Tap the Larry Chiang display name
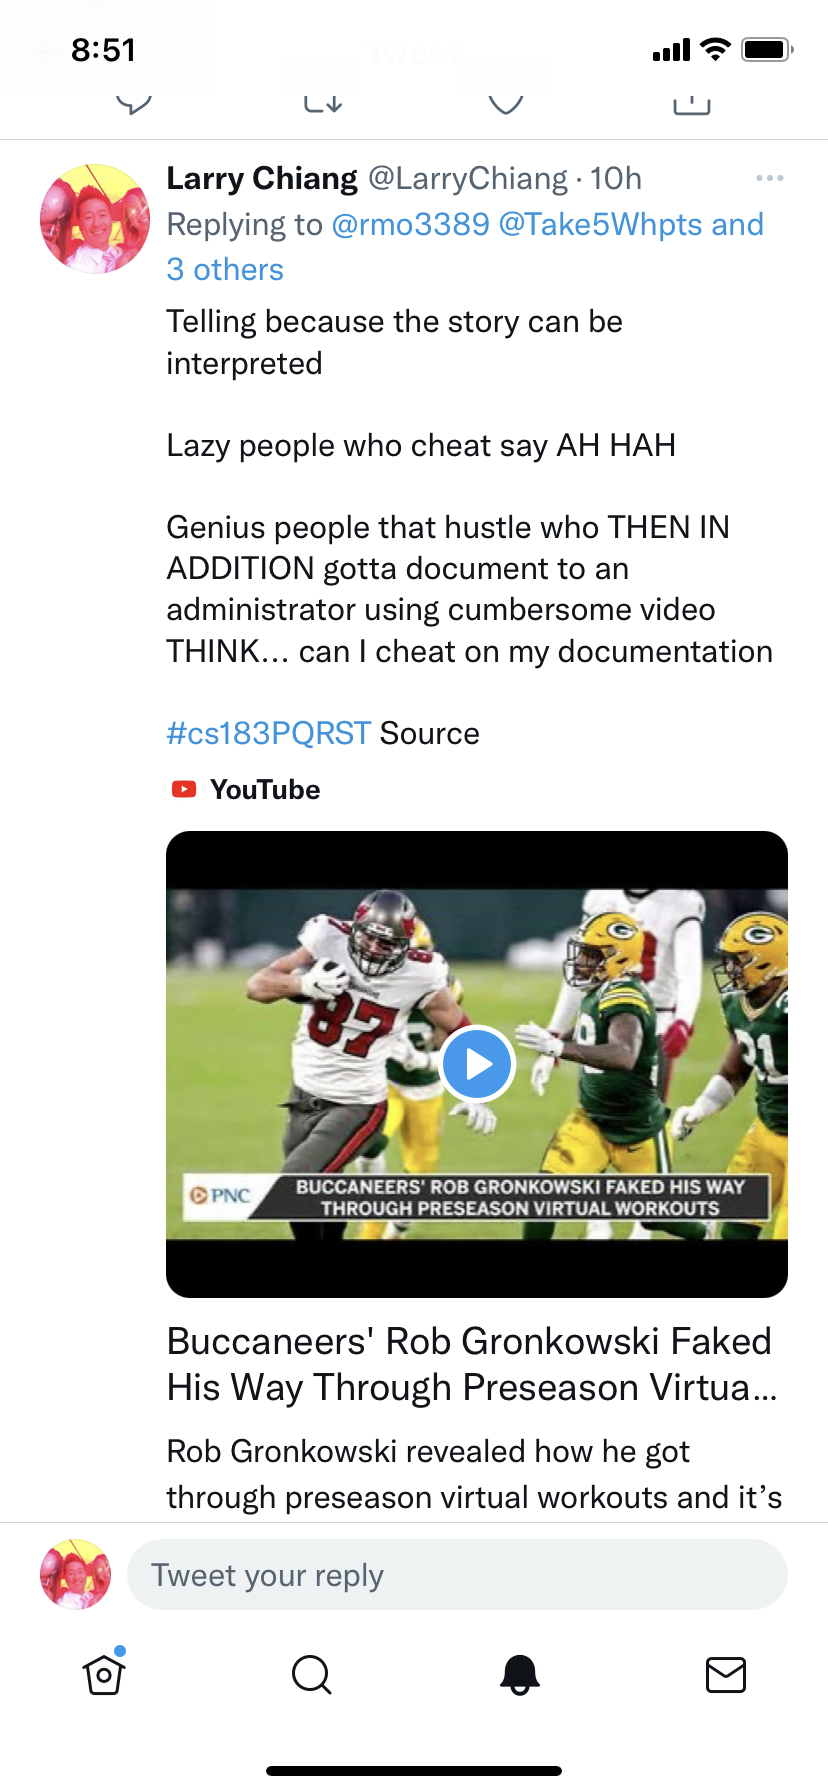This screenshot has height=1792, width=828. 262,178
